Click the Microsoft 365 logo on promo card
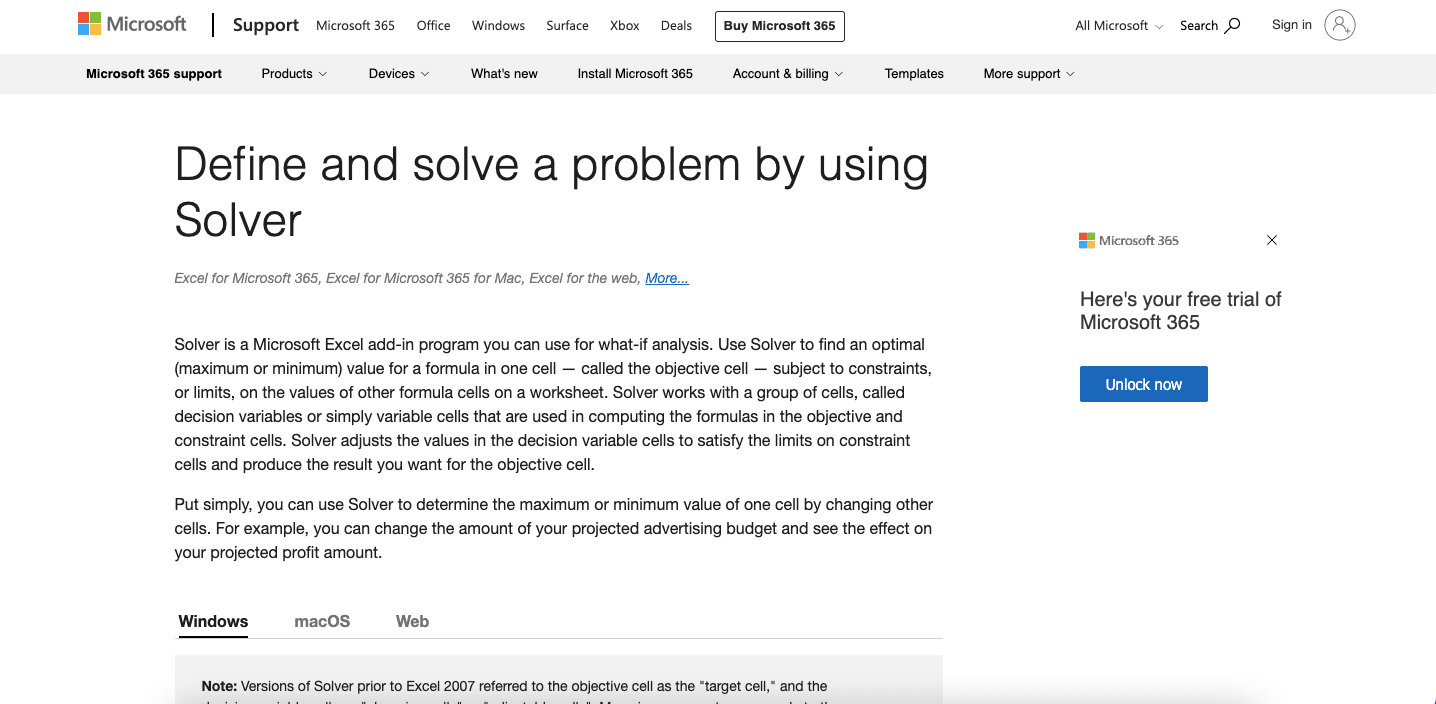Screen dimensions: 1436x704 click(1128, 240)
